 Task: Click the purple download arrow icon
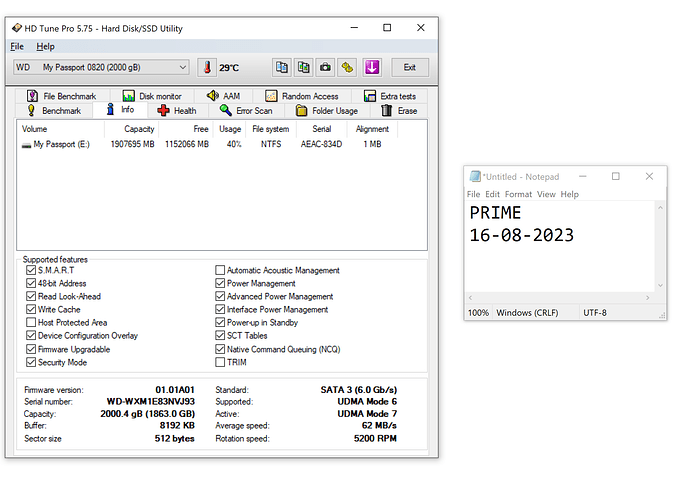tap(372, 67)
